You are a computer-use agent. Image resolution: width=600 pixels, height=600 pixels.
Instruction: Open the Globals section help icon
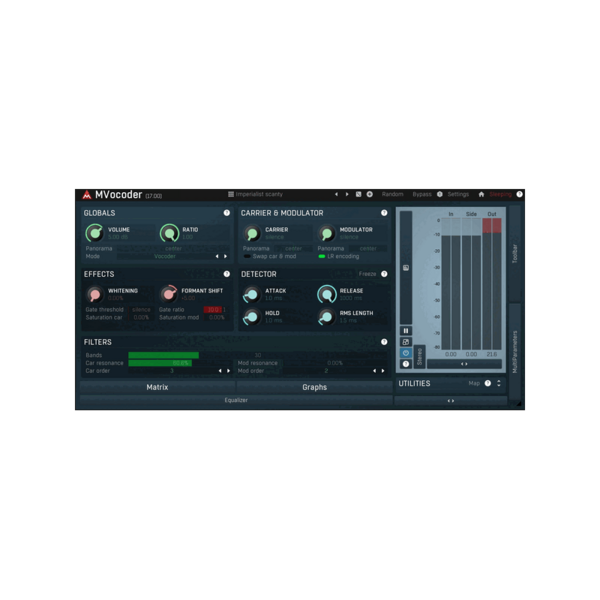click(x=227, y=213)
